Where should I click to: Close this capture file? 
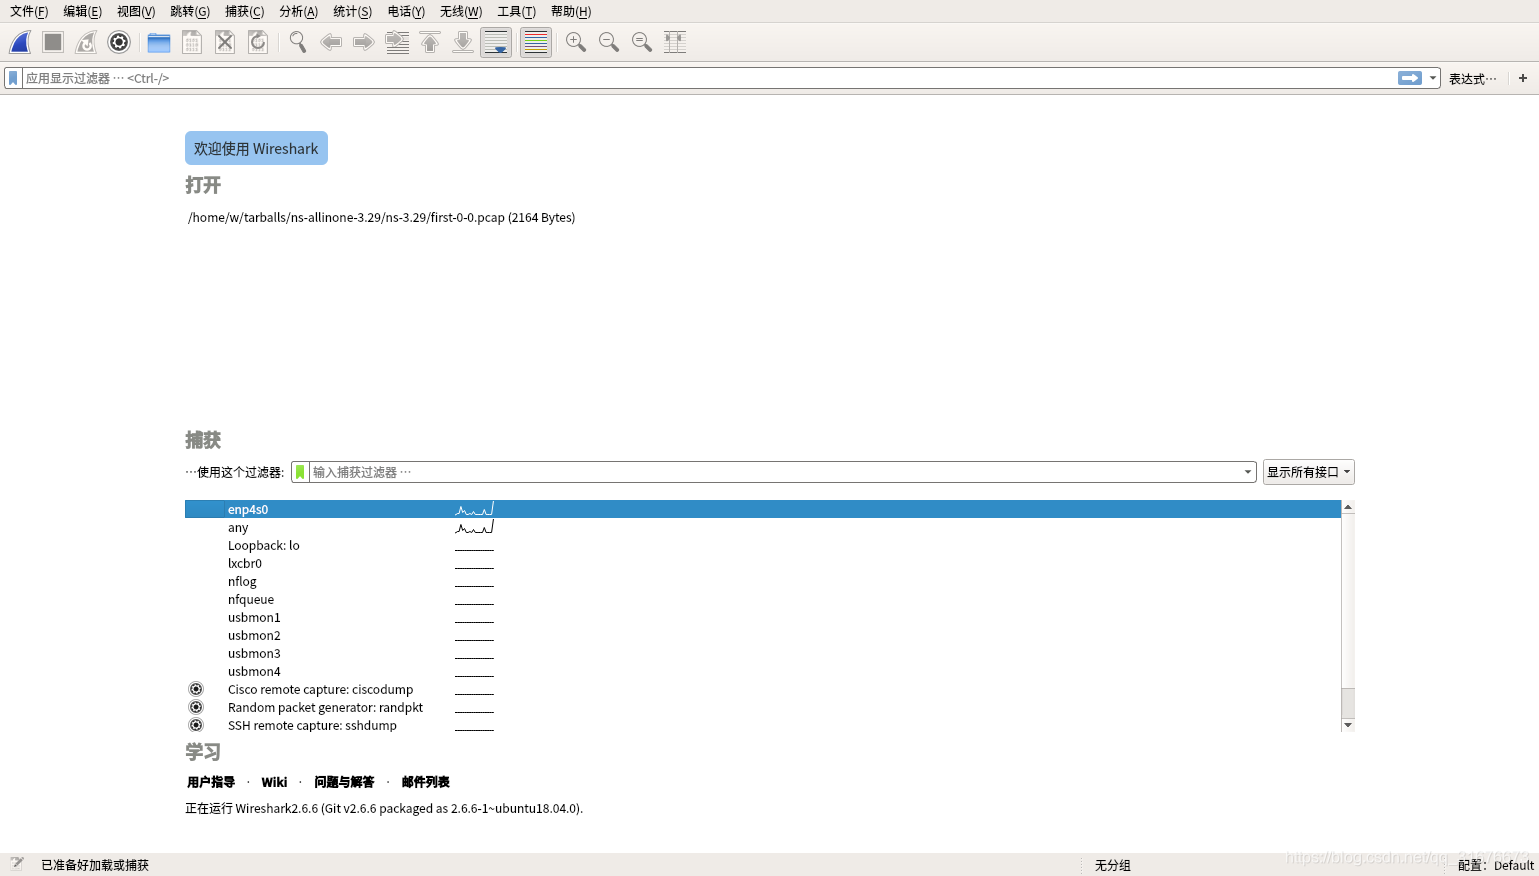point(225,42)
